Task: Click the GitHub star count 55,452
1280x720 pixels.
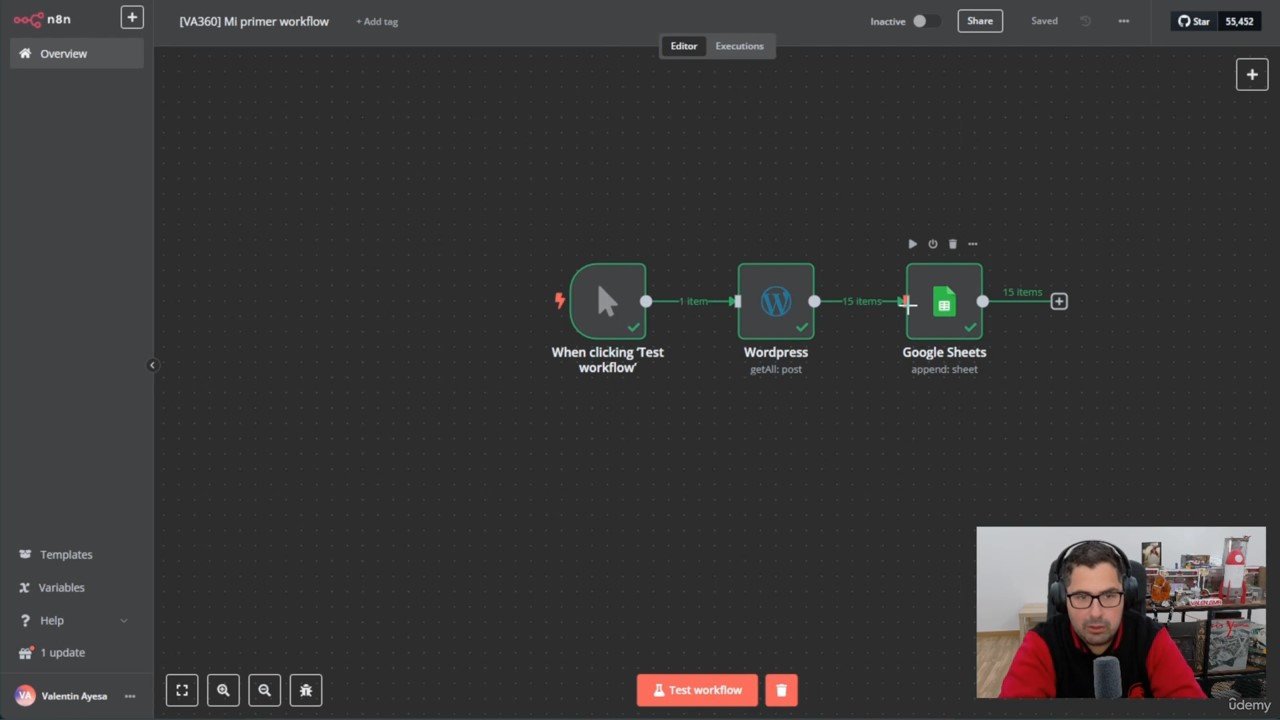Action: (x=1239, y=21)
